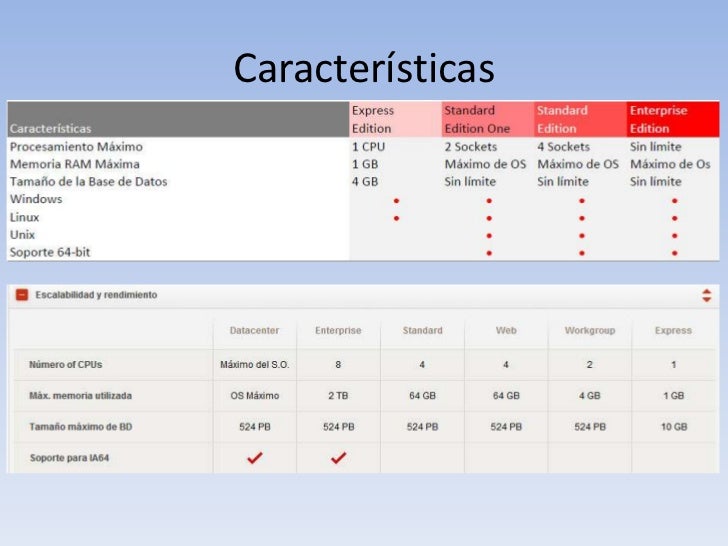This screenshot has width=728, height=546.
Task: Click the Enterprise Edition dot in Linux row
Action: 675,218
